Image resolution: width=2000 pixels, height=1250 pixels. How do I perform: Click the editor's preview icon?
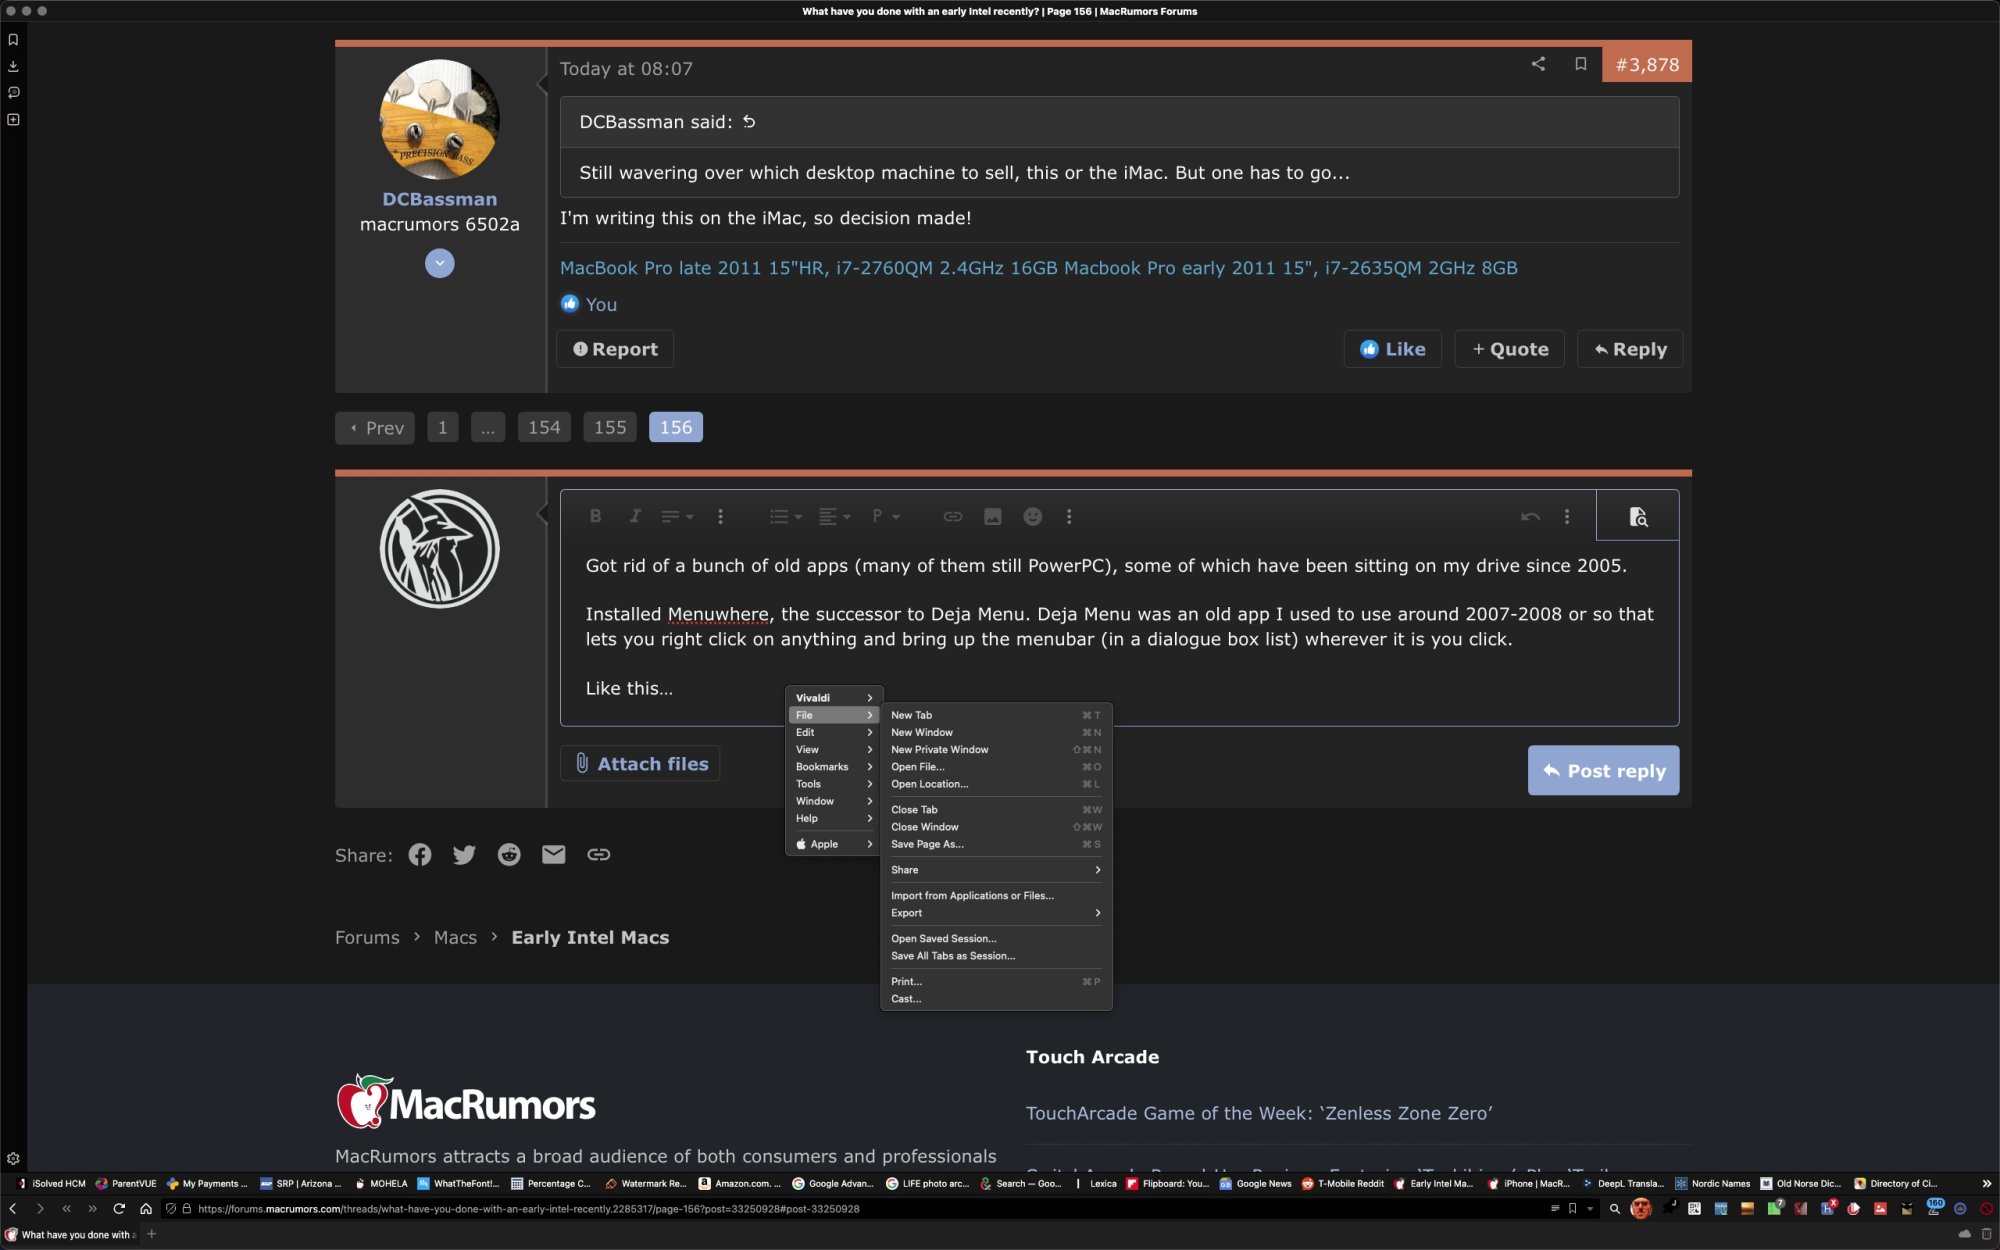pyautogui.click(x=1637, y=516)
